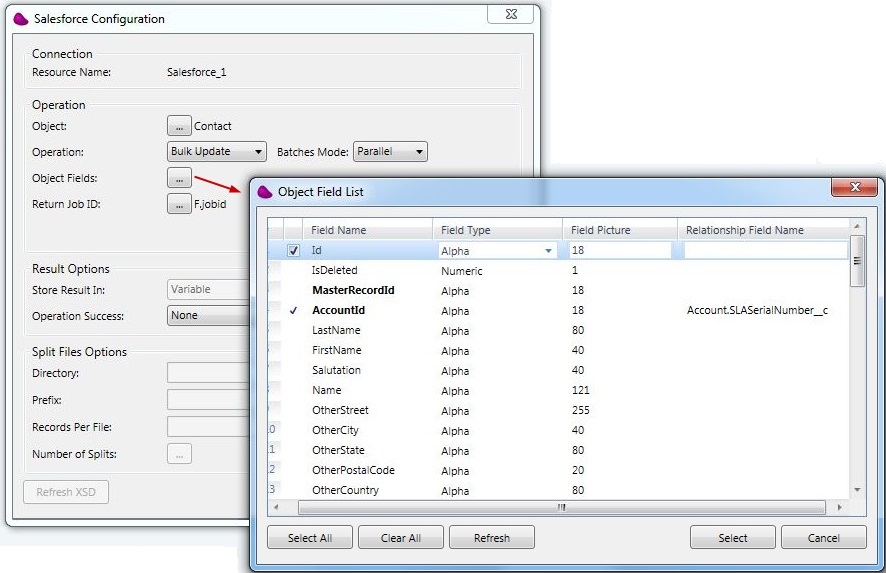
Task: Click the Field Type column header
Action: point(498,230)
